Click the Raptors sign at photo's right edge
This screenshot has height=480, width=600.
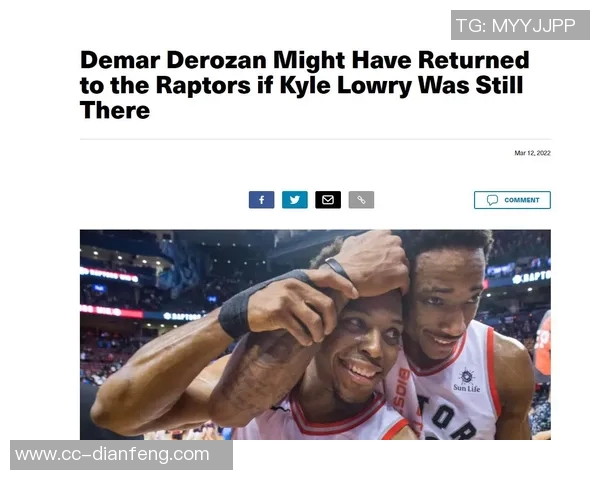pos(532,278)
